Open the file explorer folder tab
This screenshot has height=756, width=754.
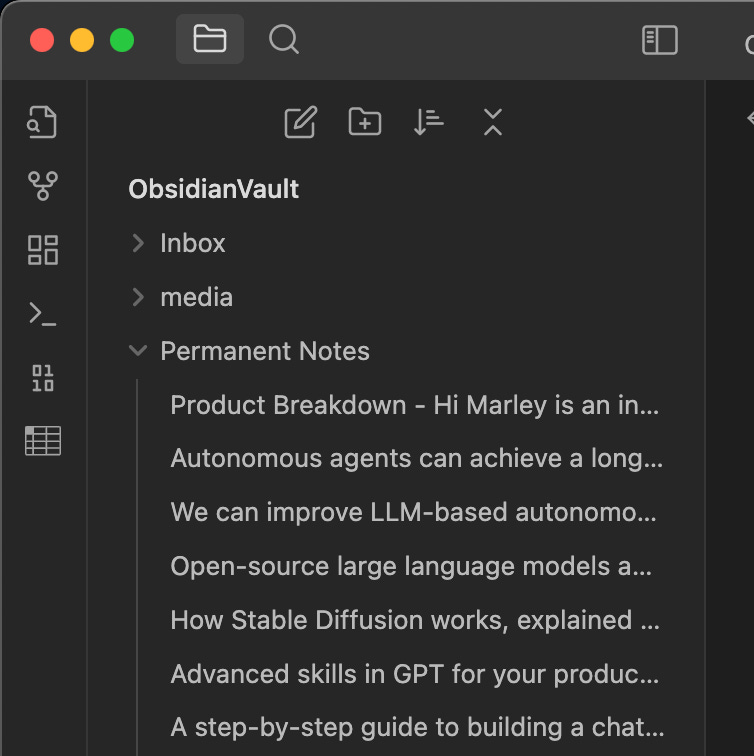point(210,39)
